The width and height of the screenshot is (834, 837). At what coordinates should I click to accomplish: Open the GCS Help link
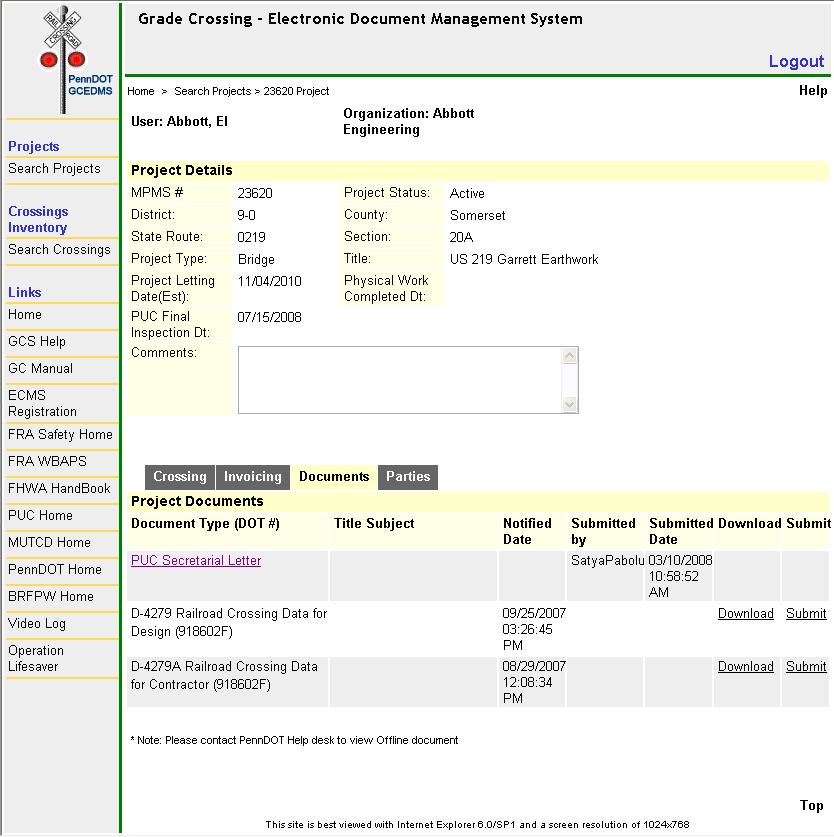pos(37,342)
